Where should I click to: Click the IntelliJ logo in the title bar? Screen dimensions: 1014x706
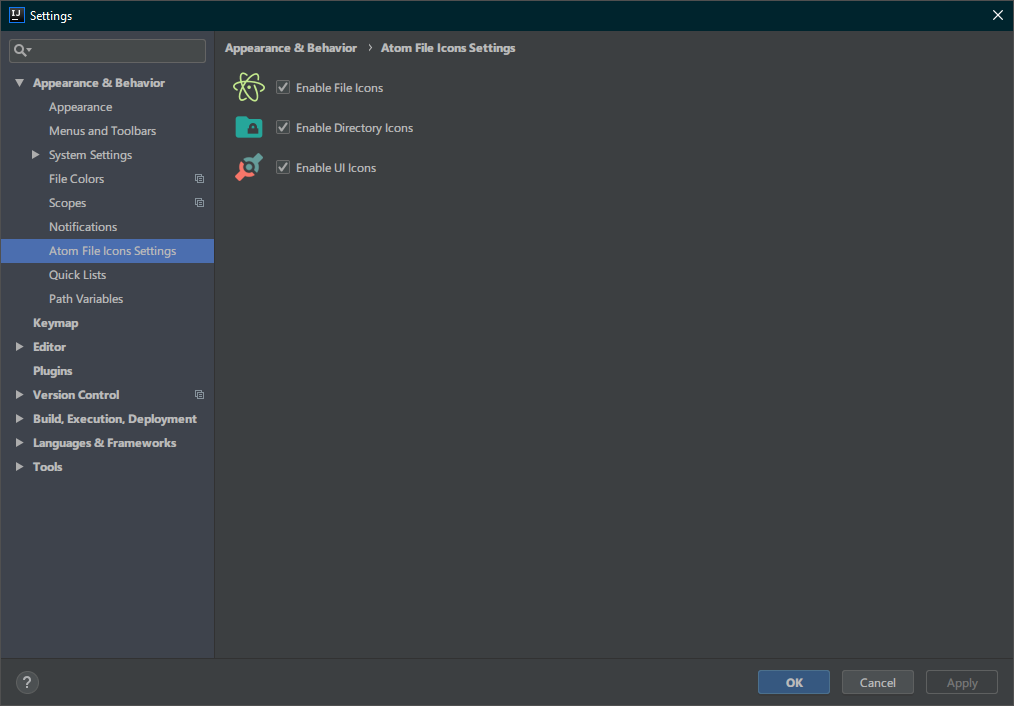click(16, 15)
